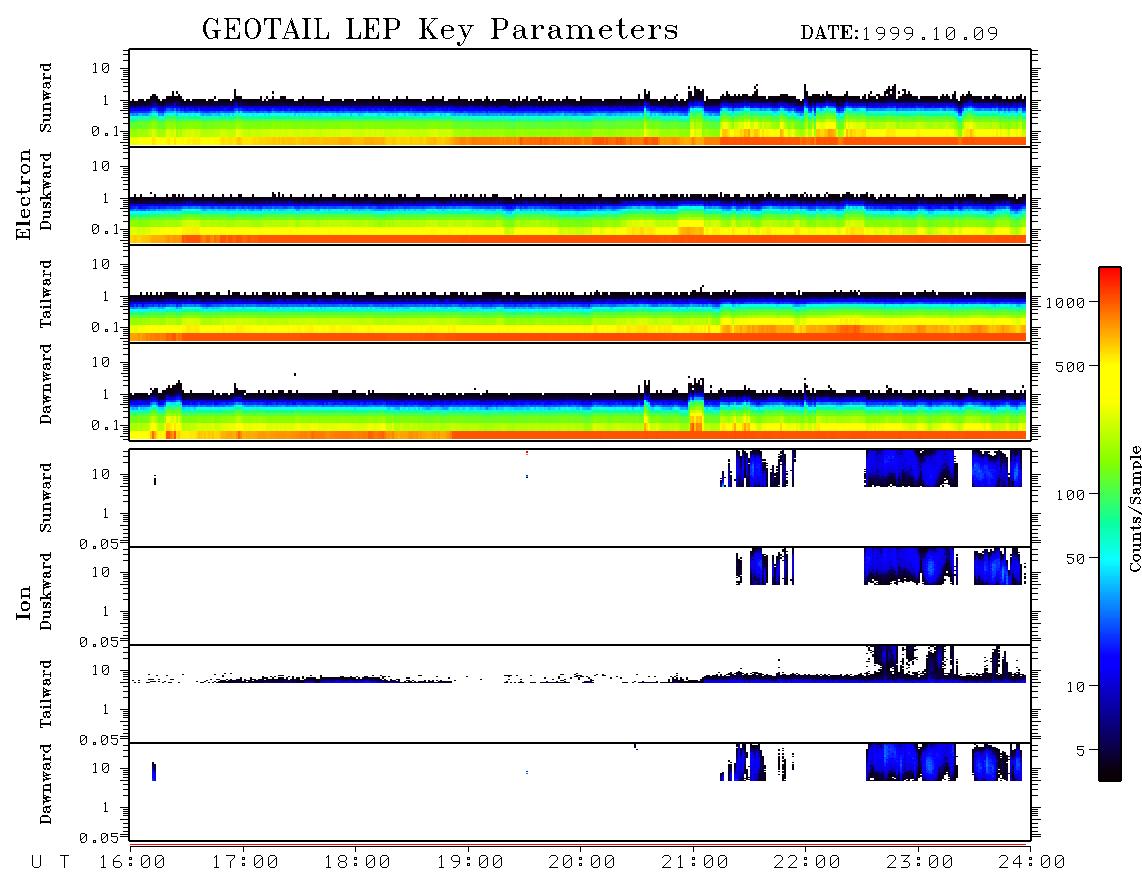1142x880 pixels.
Task: Click the Electron Dawnward spectrogram panel
Action: tap(580, 391)
